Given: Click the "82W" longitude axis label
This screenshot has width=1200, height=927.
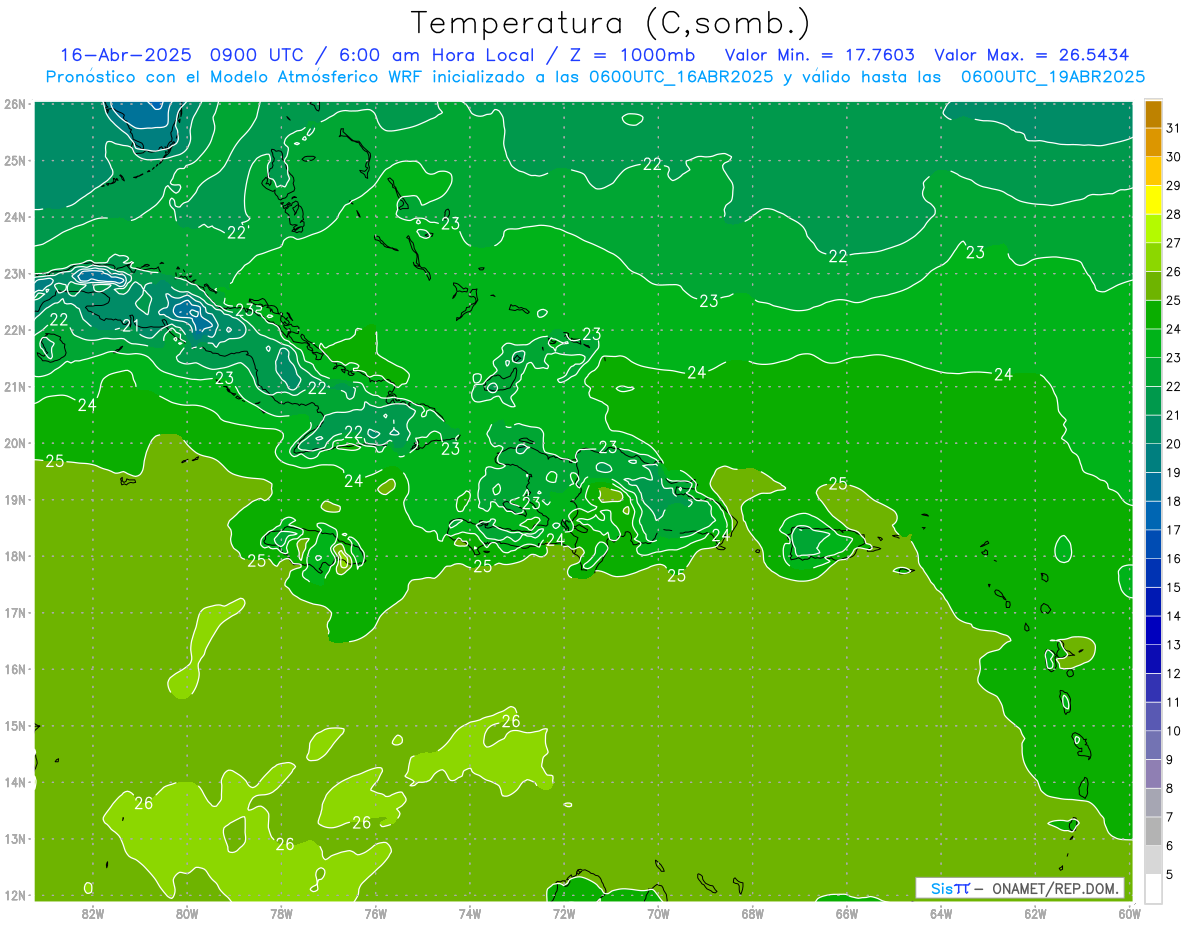Looking at the screenshot, I should [93, 914].
